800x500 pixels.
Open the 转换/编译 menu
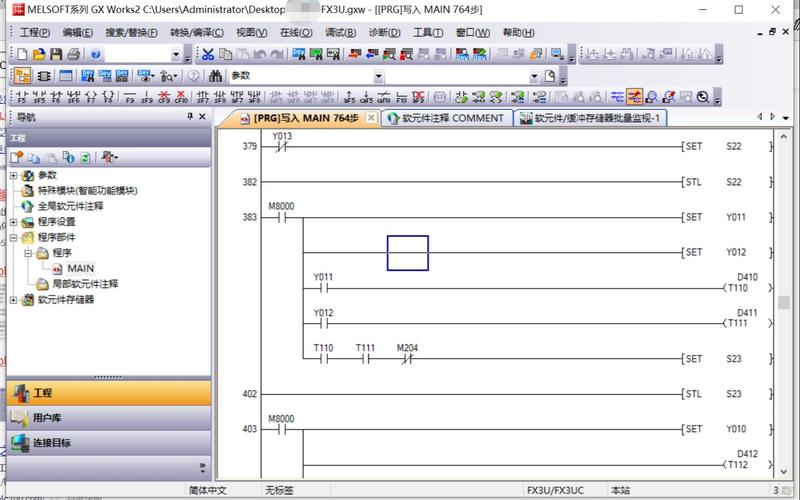[x=188, y=33]
